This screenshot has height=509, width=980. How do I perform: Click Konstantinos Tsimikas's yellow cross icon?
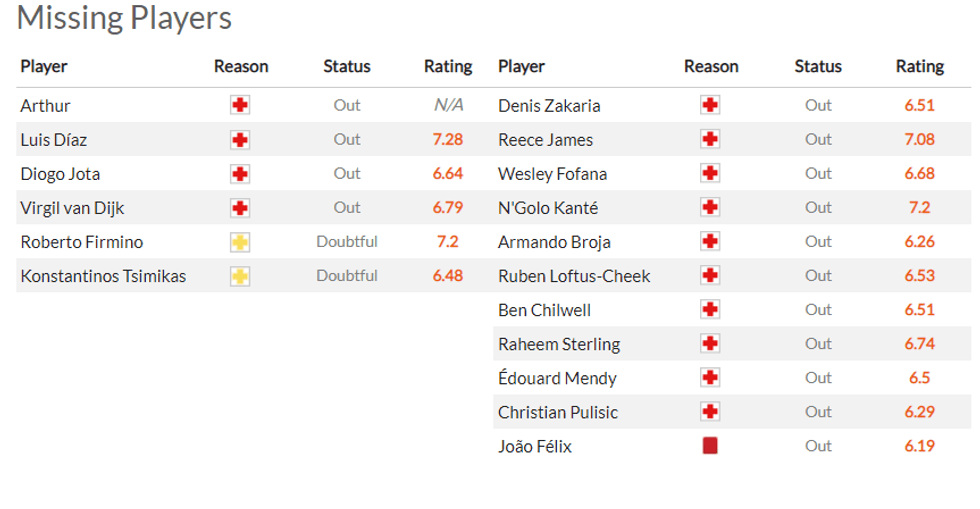pyautogui.click(x=240, y=276)
